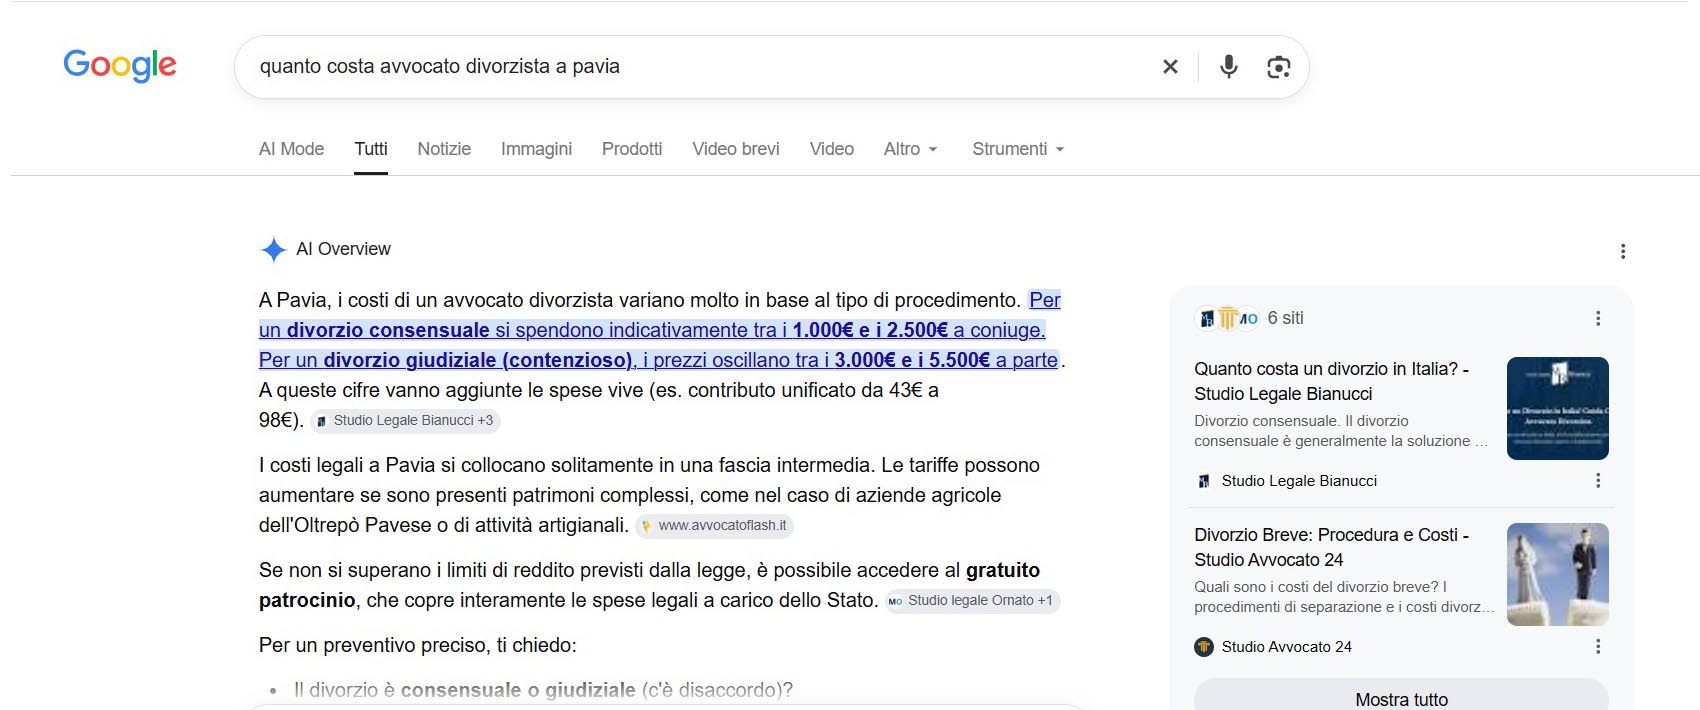Open the Video brevi tab
This screenshot has width=1700, height=710.
pyautogui.click(x=736, y=149)
